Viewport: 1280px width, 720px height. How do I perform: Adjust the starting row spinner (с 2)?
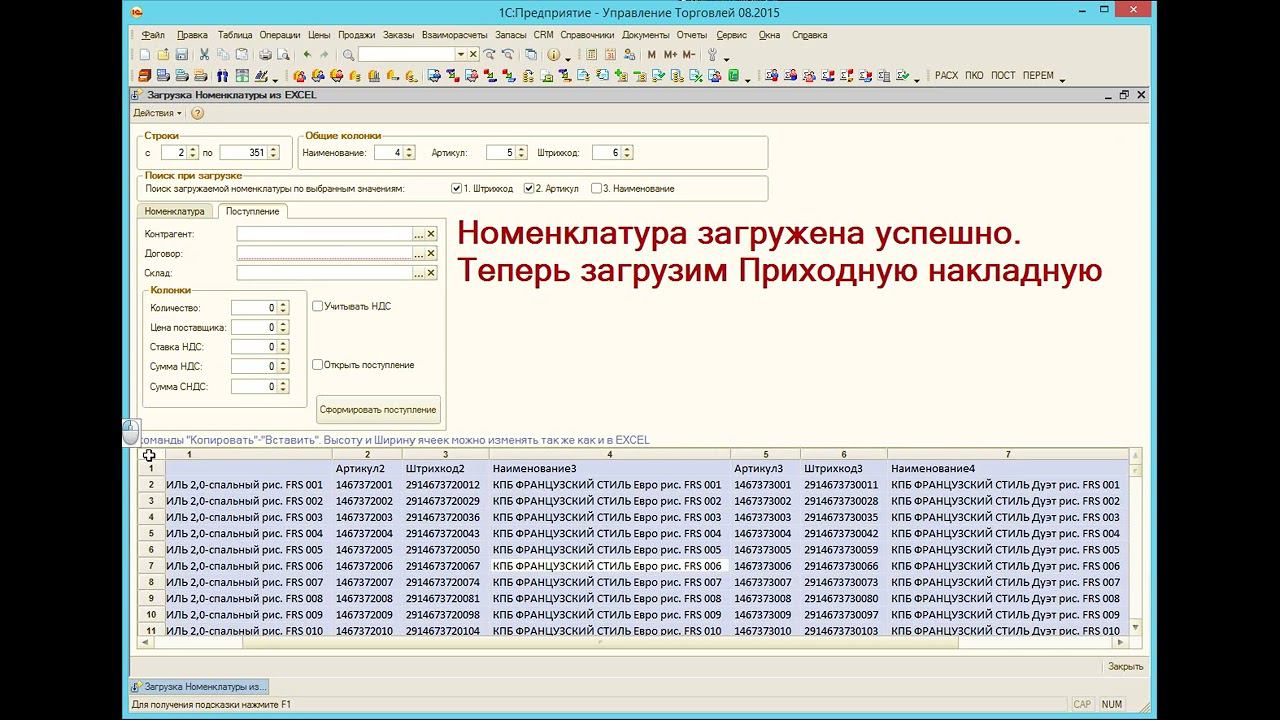(x=193, y=153)
